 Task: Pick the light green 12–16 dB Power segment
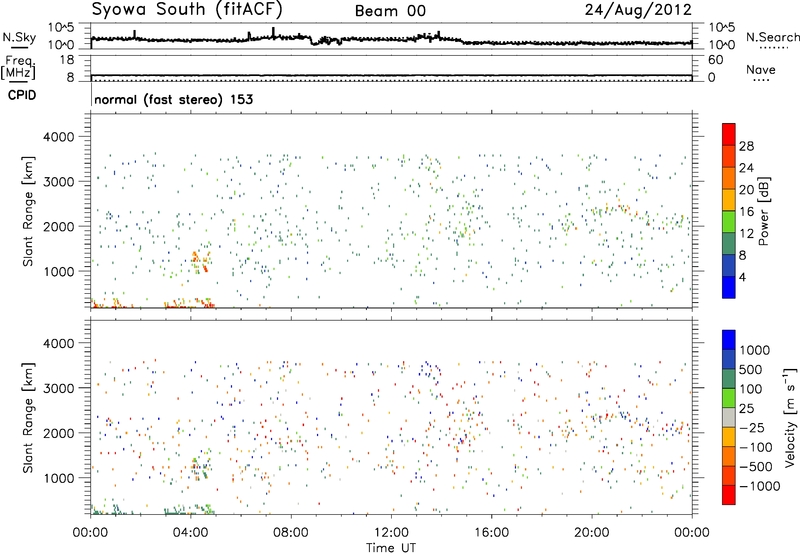[729, 222]
